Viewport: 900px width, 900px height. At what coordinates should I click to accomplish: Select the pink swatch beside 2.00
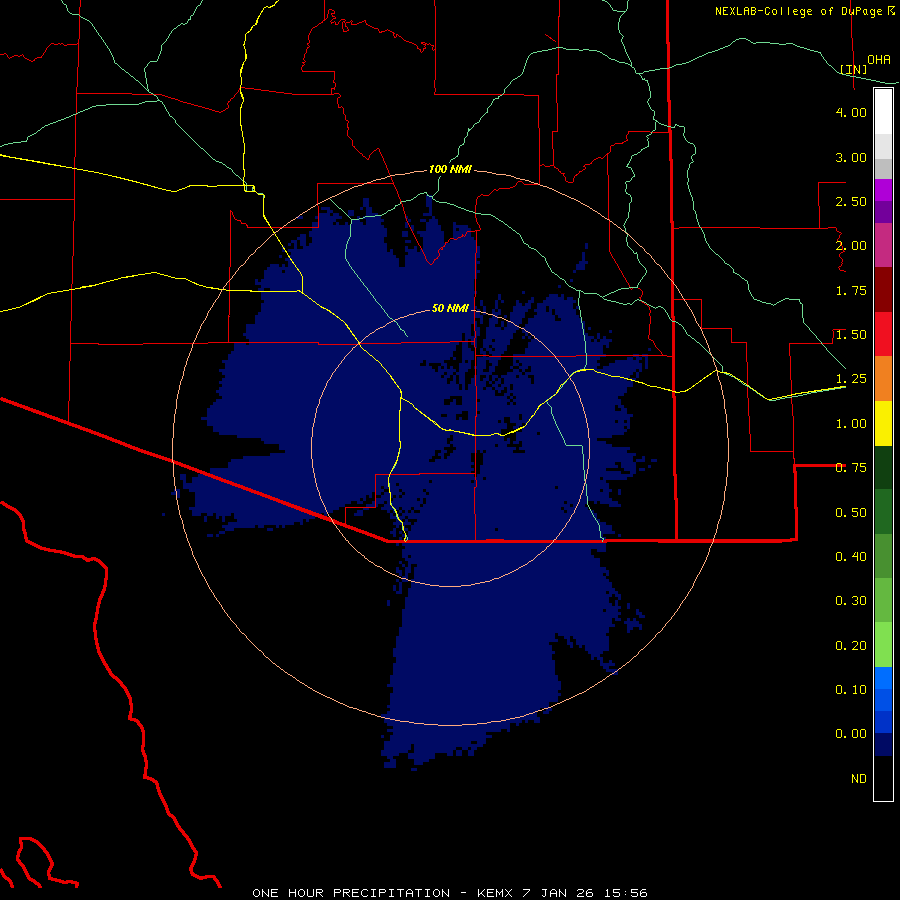pos(883,245)
